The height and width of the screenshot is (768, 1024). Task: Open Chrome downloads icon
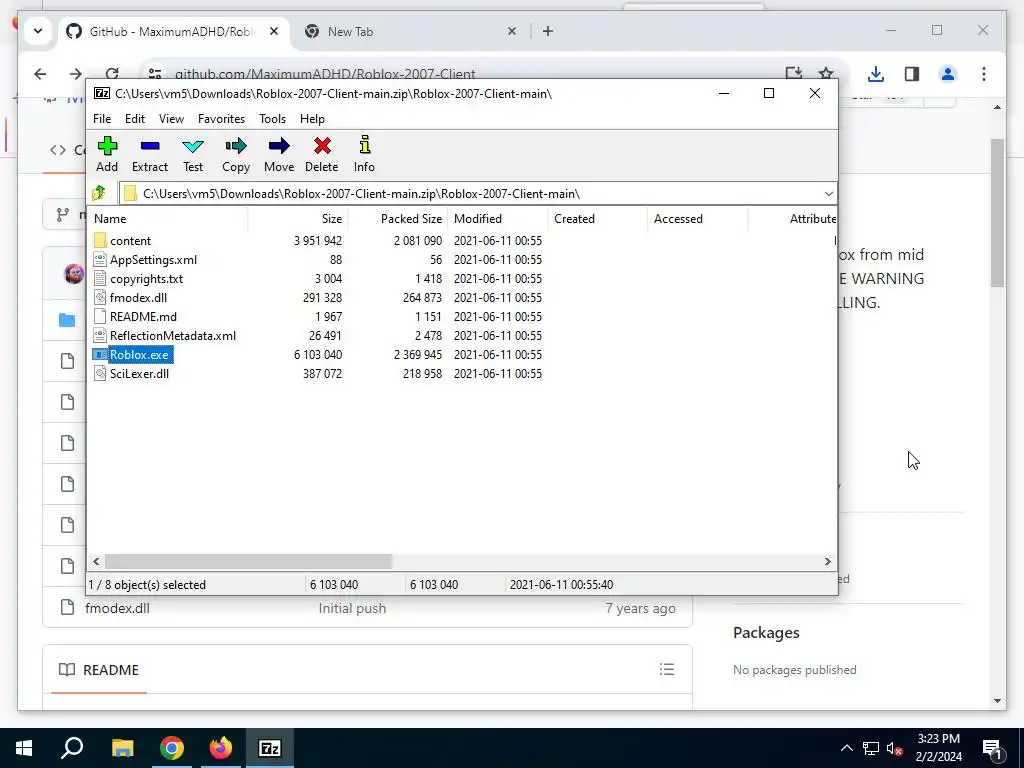[x=876, y=74]
